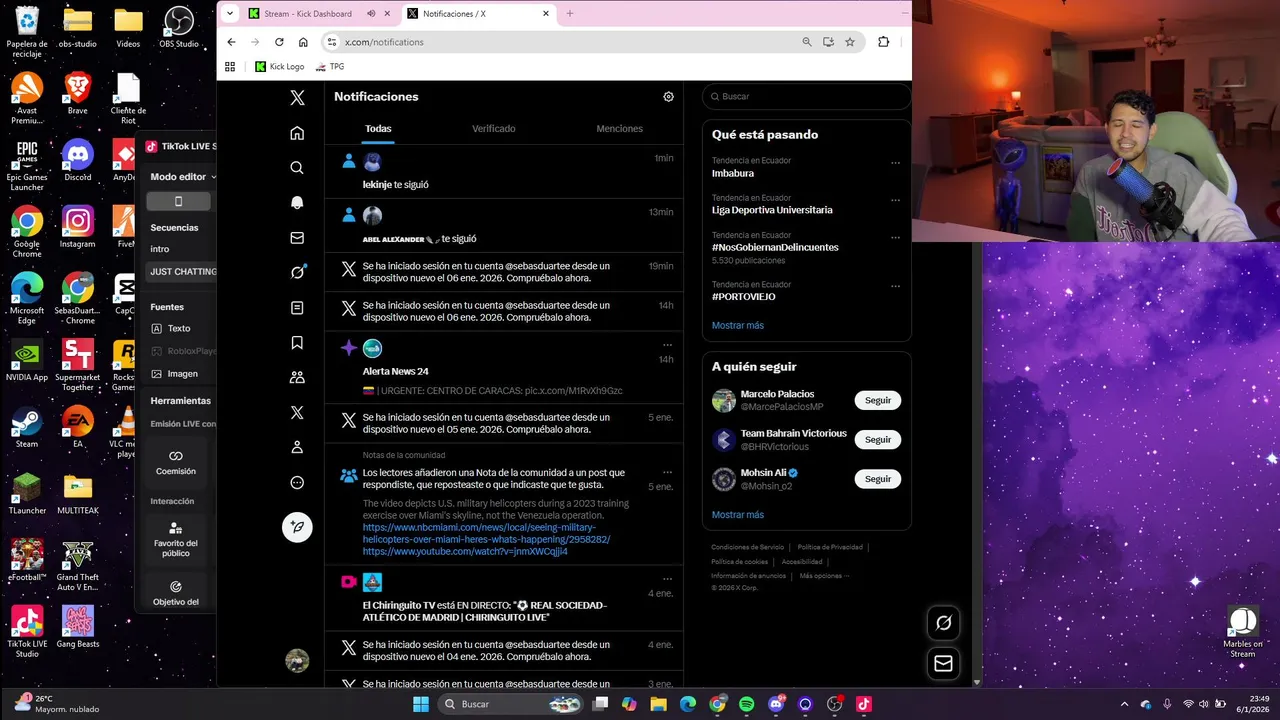Click the page scrollbar down arrow
The height and width of the screenshot is (720, 1280).
point(977,682)
